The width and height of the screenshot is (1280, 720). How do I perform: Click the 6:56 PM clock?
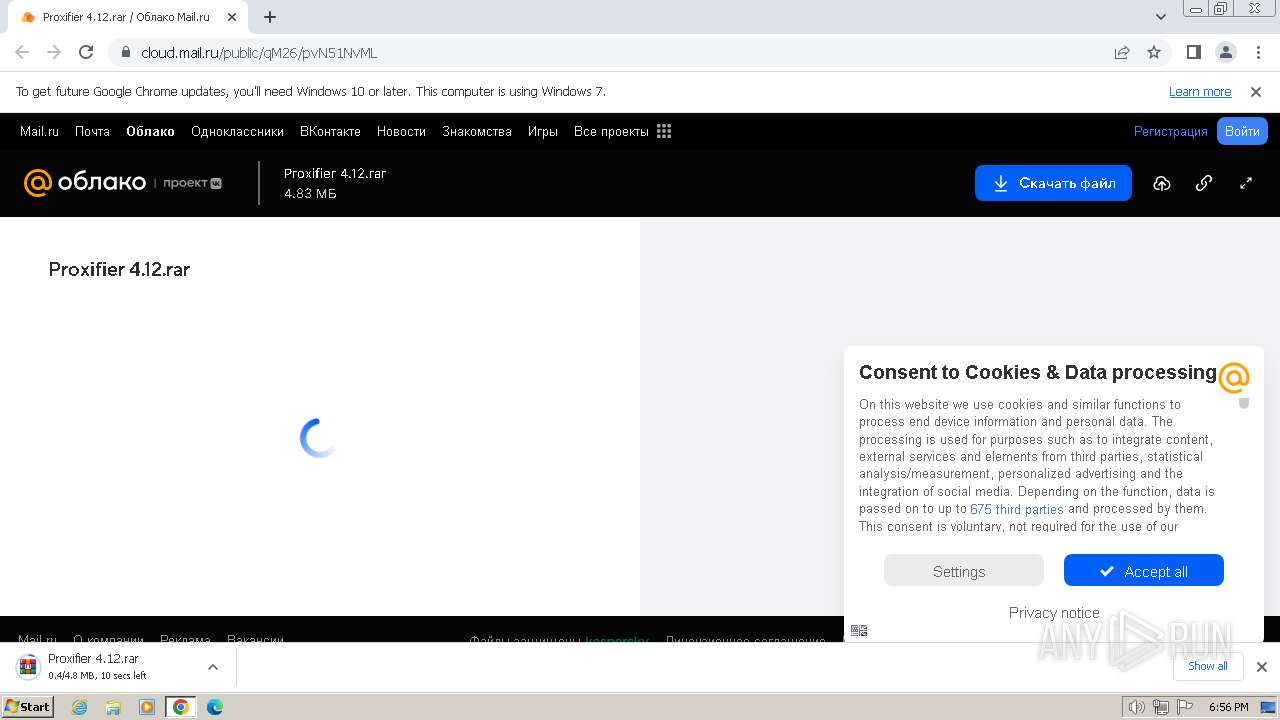point(1228,707)
